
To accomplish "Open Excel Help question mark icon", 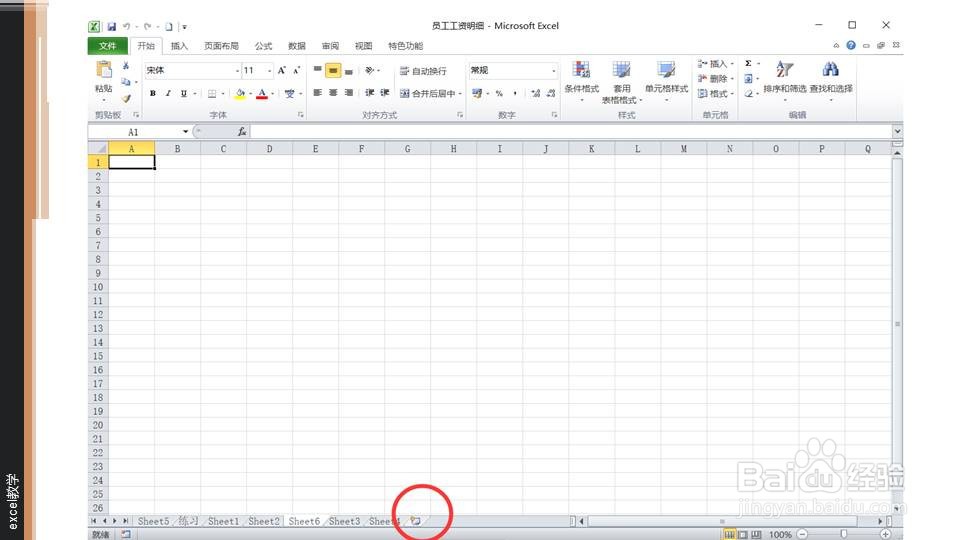I will pyautogui.click(x=851, y=45).
